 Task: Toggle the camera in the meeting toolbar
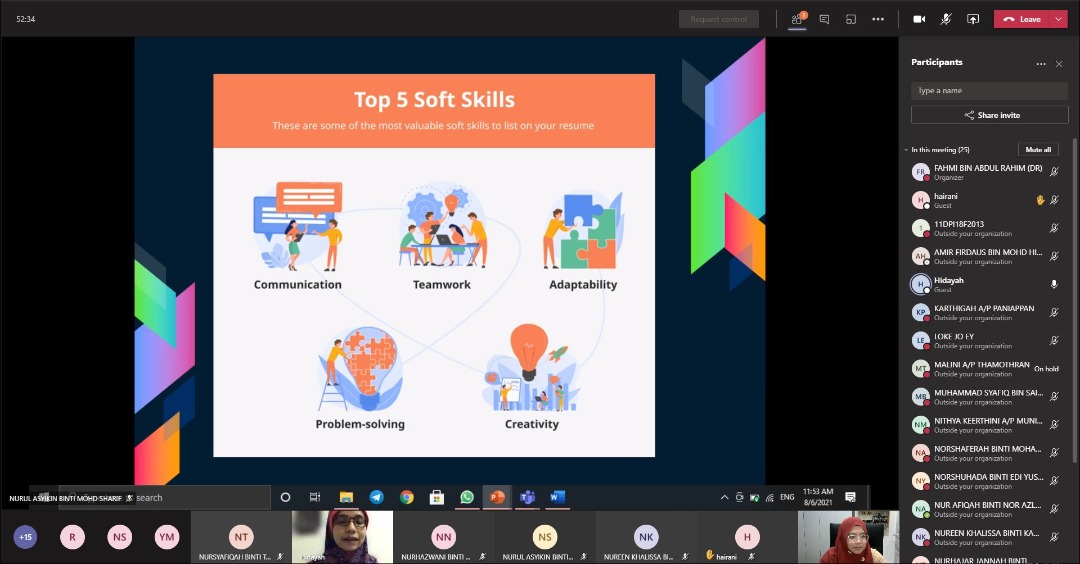tap(919, 19)
